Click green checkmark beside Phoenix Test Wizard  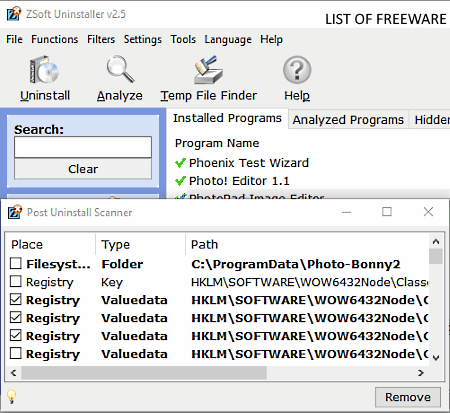point(180,163)
